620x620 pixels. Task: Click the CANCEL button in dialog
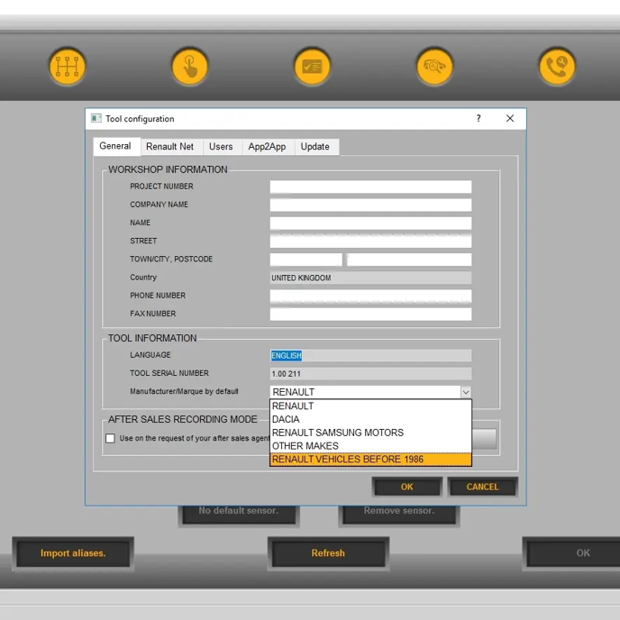(482, 487)
